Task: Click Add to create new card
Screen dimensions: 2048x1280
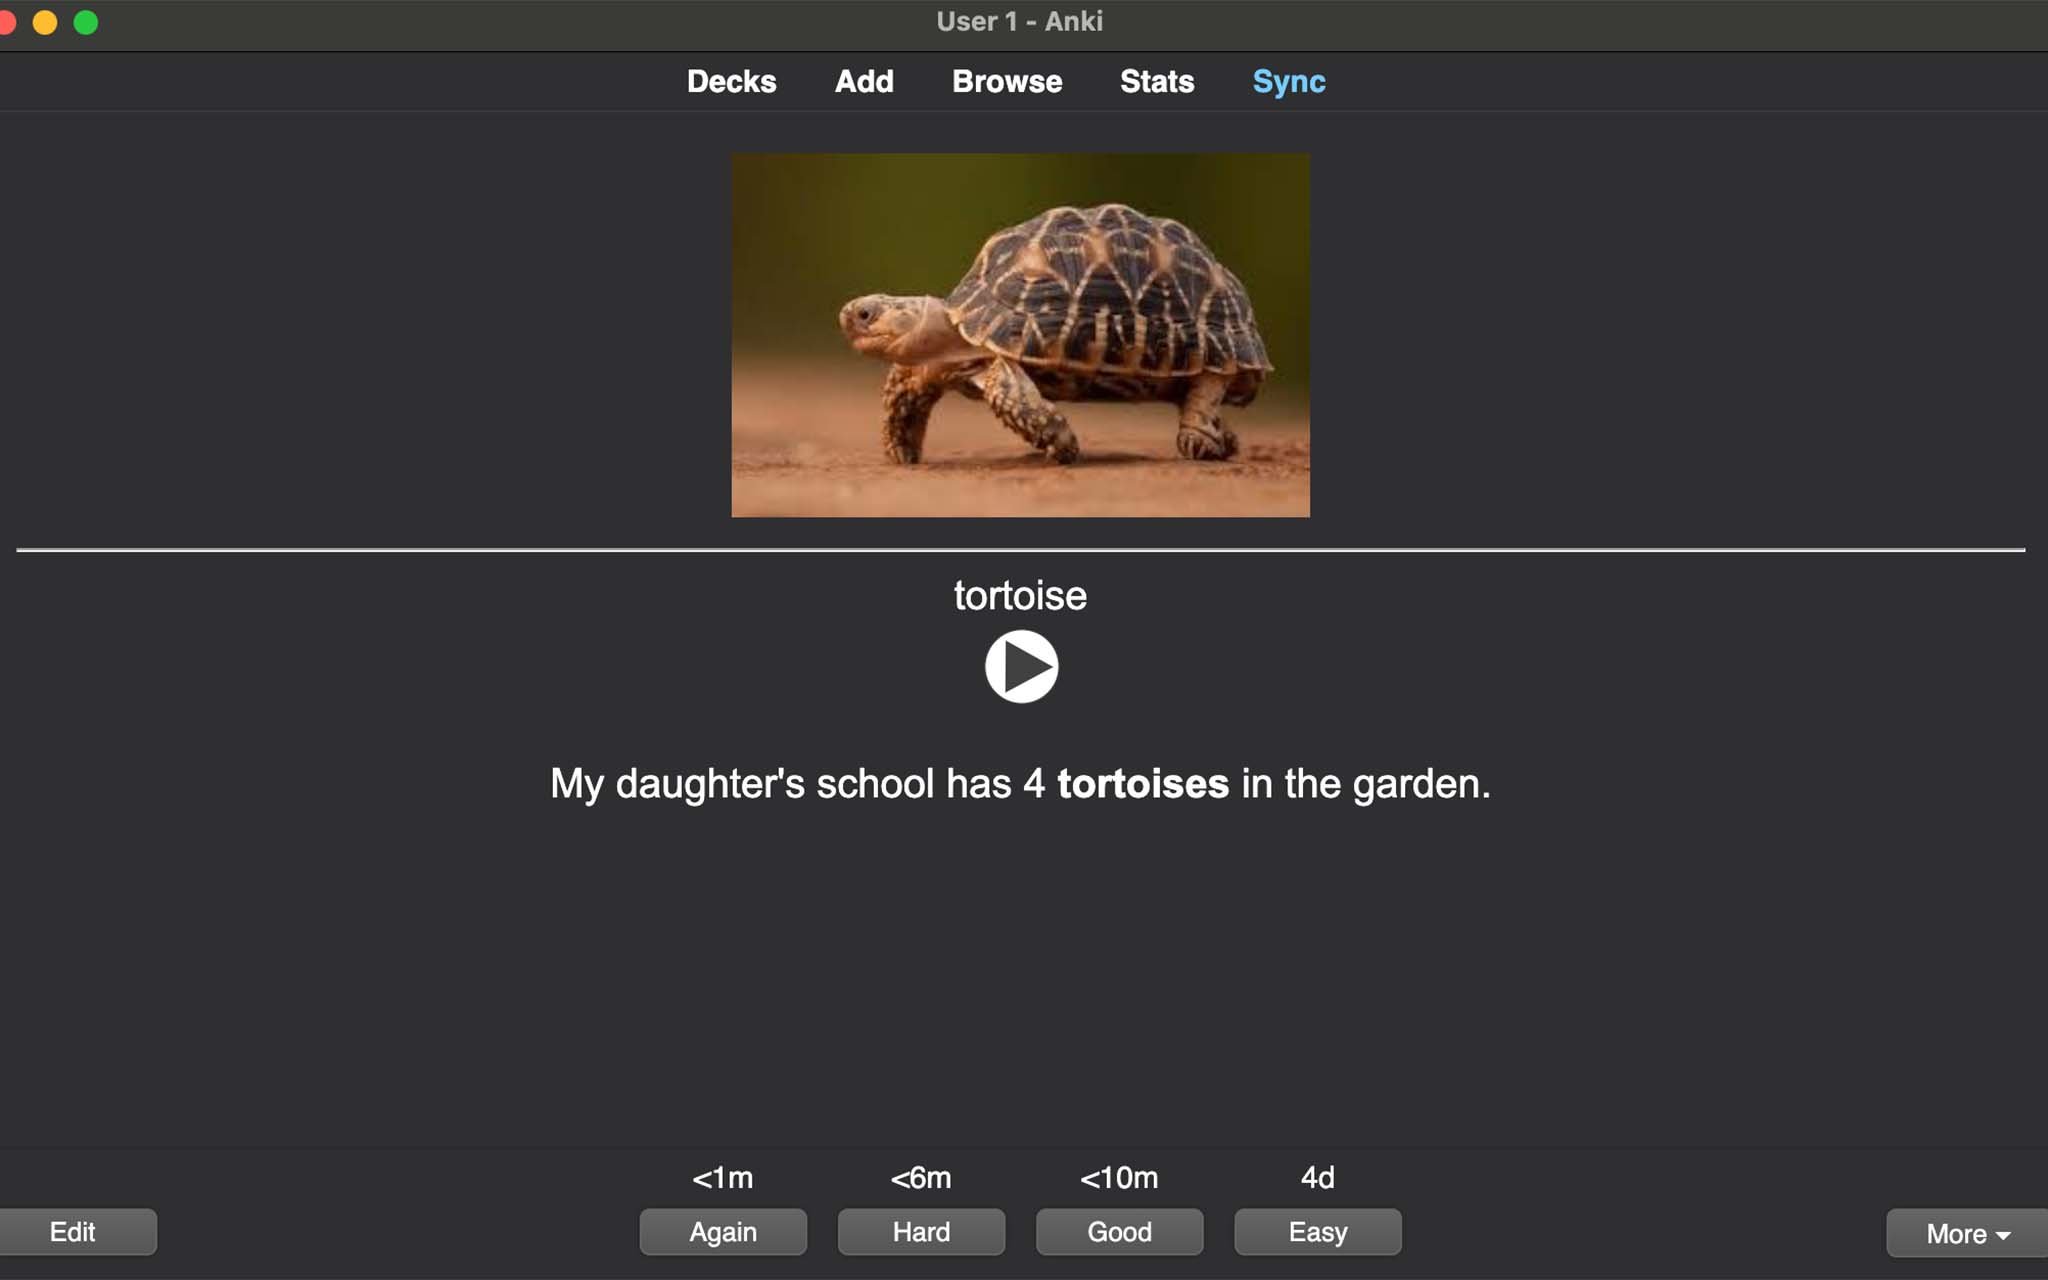Action: 864,81
